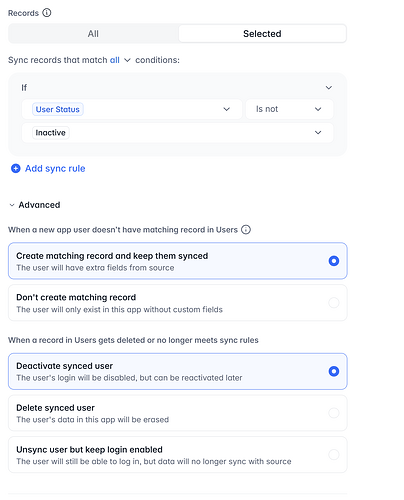404x500 pixels.
Task: Select Deactivate synced user option
Action: click(x=178, y=371)
